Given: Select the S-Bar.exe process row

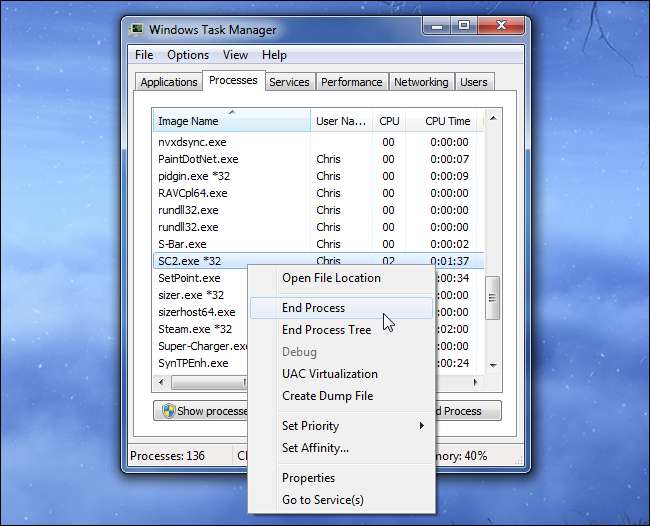Looking at the screenshot, I should point(318,244).
